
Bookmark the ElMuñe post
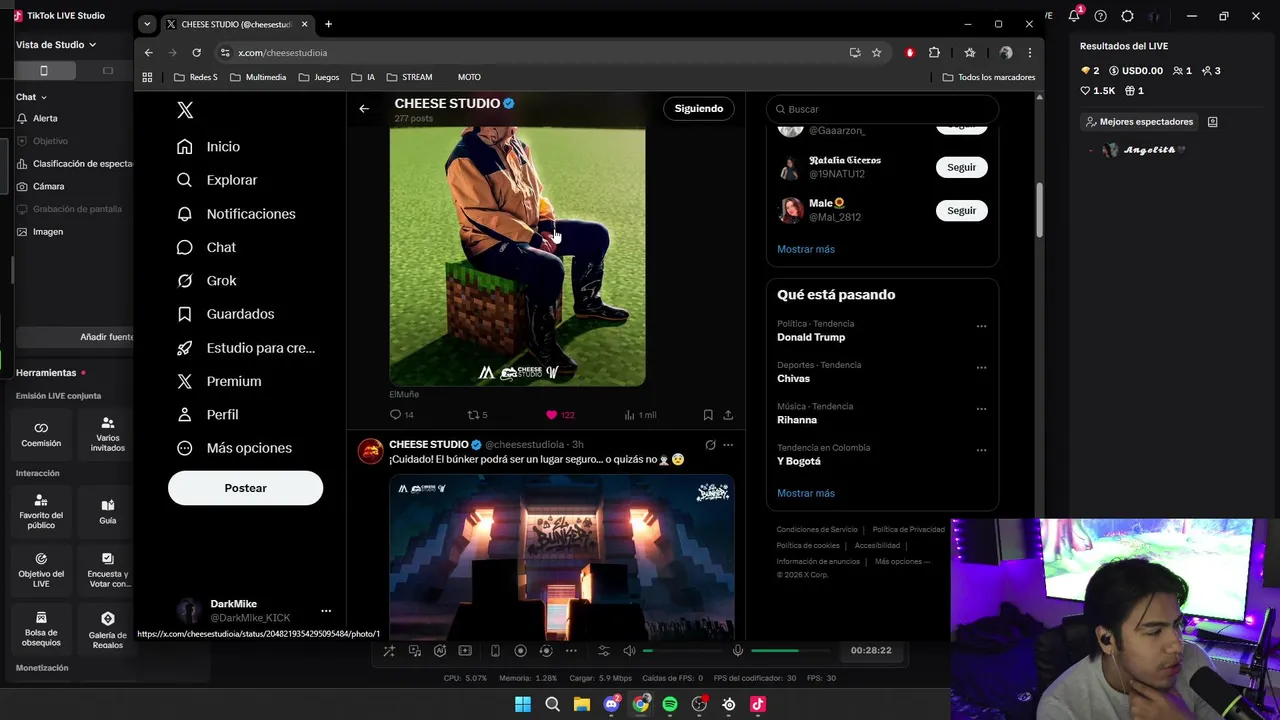pyautogui.click(x=708, y=415)
